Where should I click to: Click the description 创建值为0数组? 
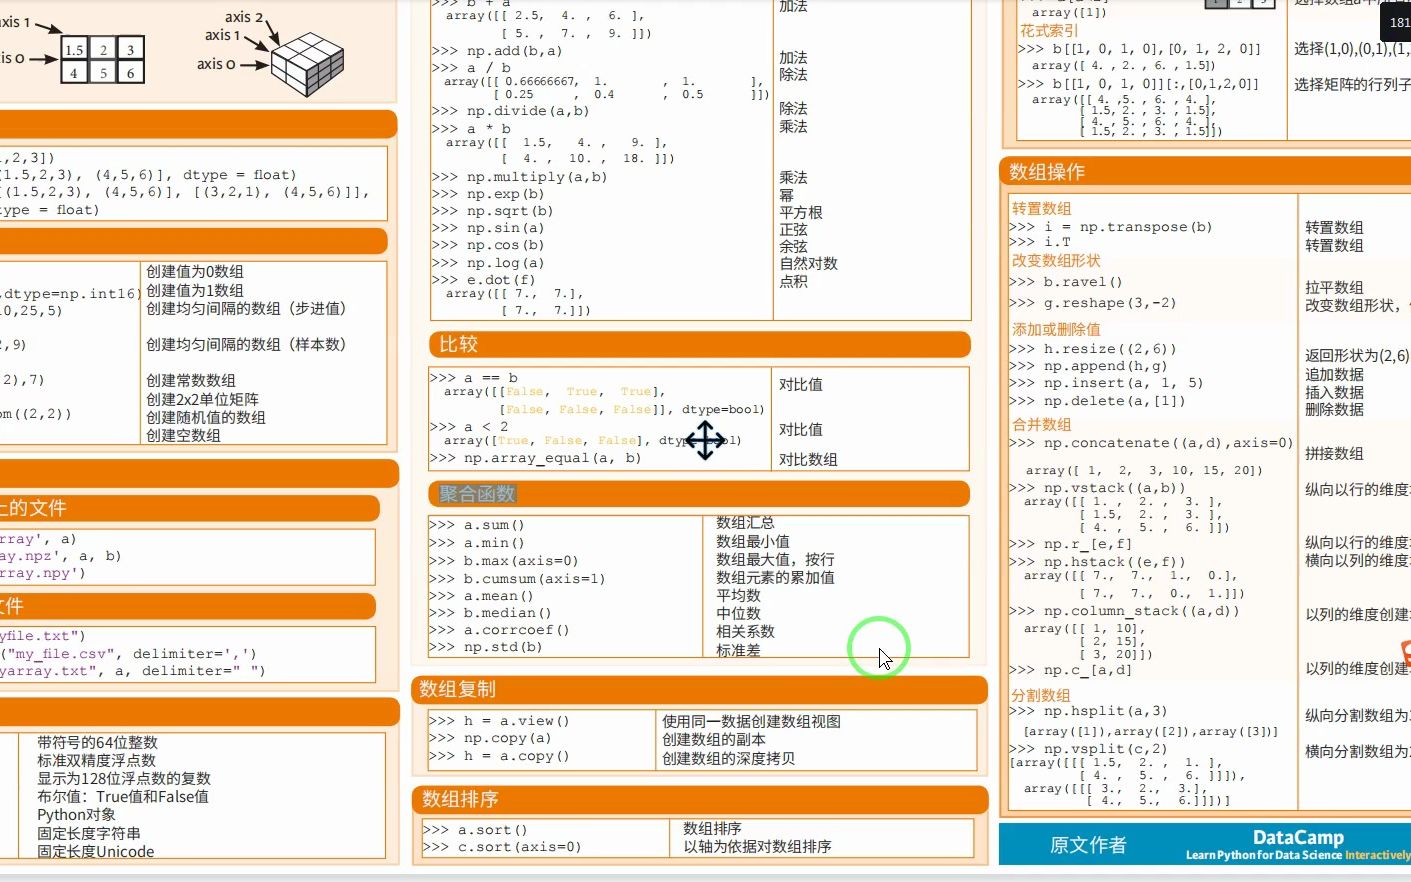point(195,271)
